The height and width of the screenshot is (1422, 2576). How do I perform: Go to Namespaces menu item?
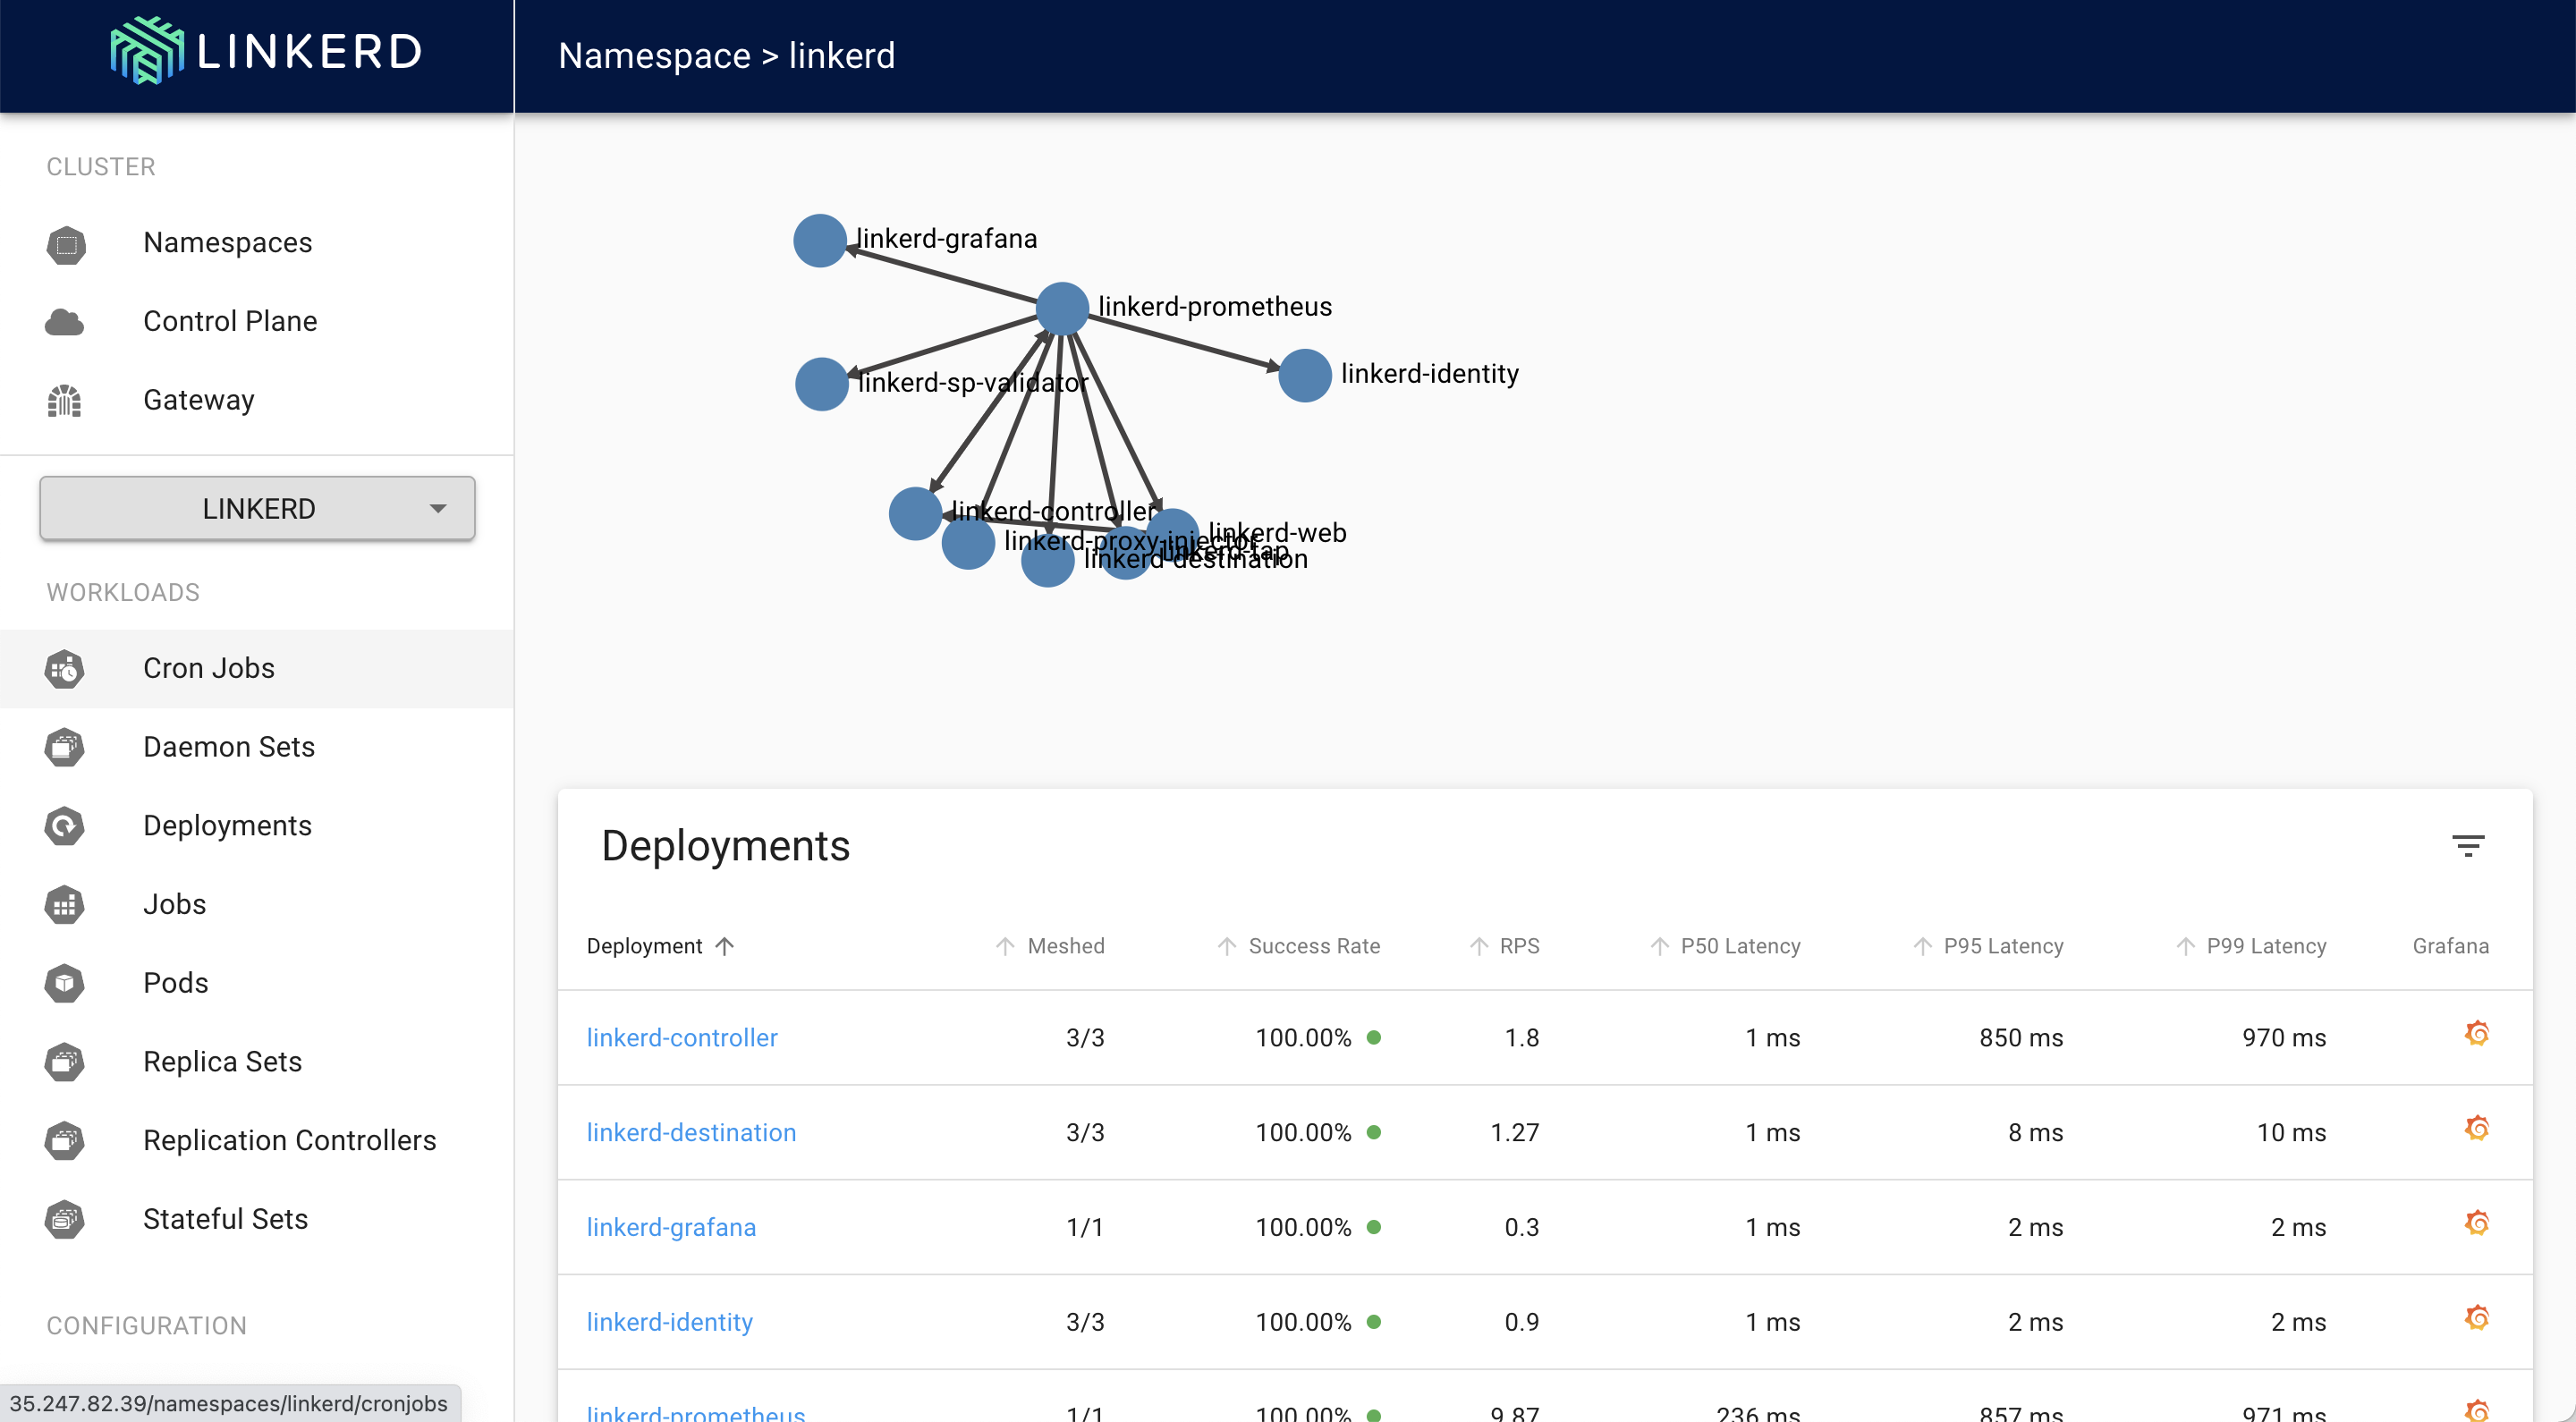click(257, 243)
